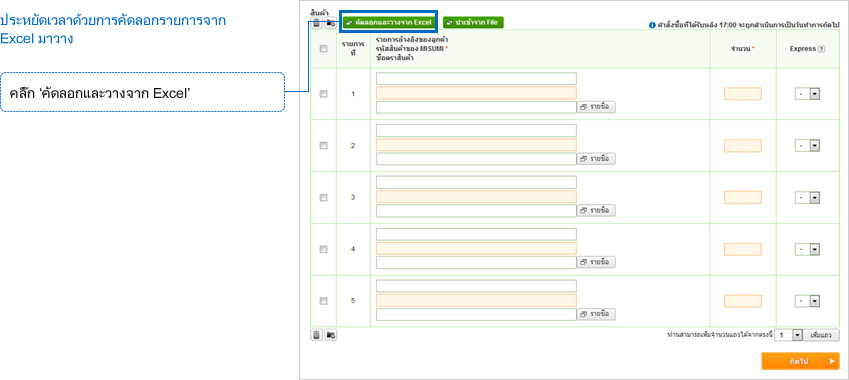Screen dimensions: 849x380
Task: Click the 'รายการที่' column header text
Action: pyautogui.click(x=353, y=49)
